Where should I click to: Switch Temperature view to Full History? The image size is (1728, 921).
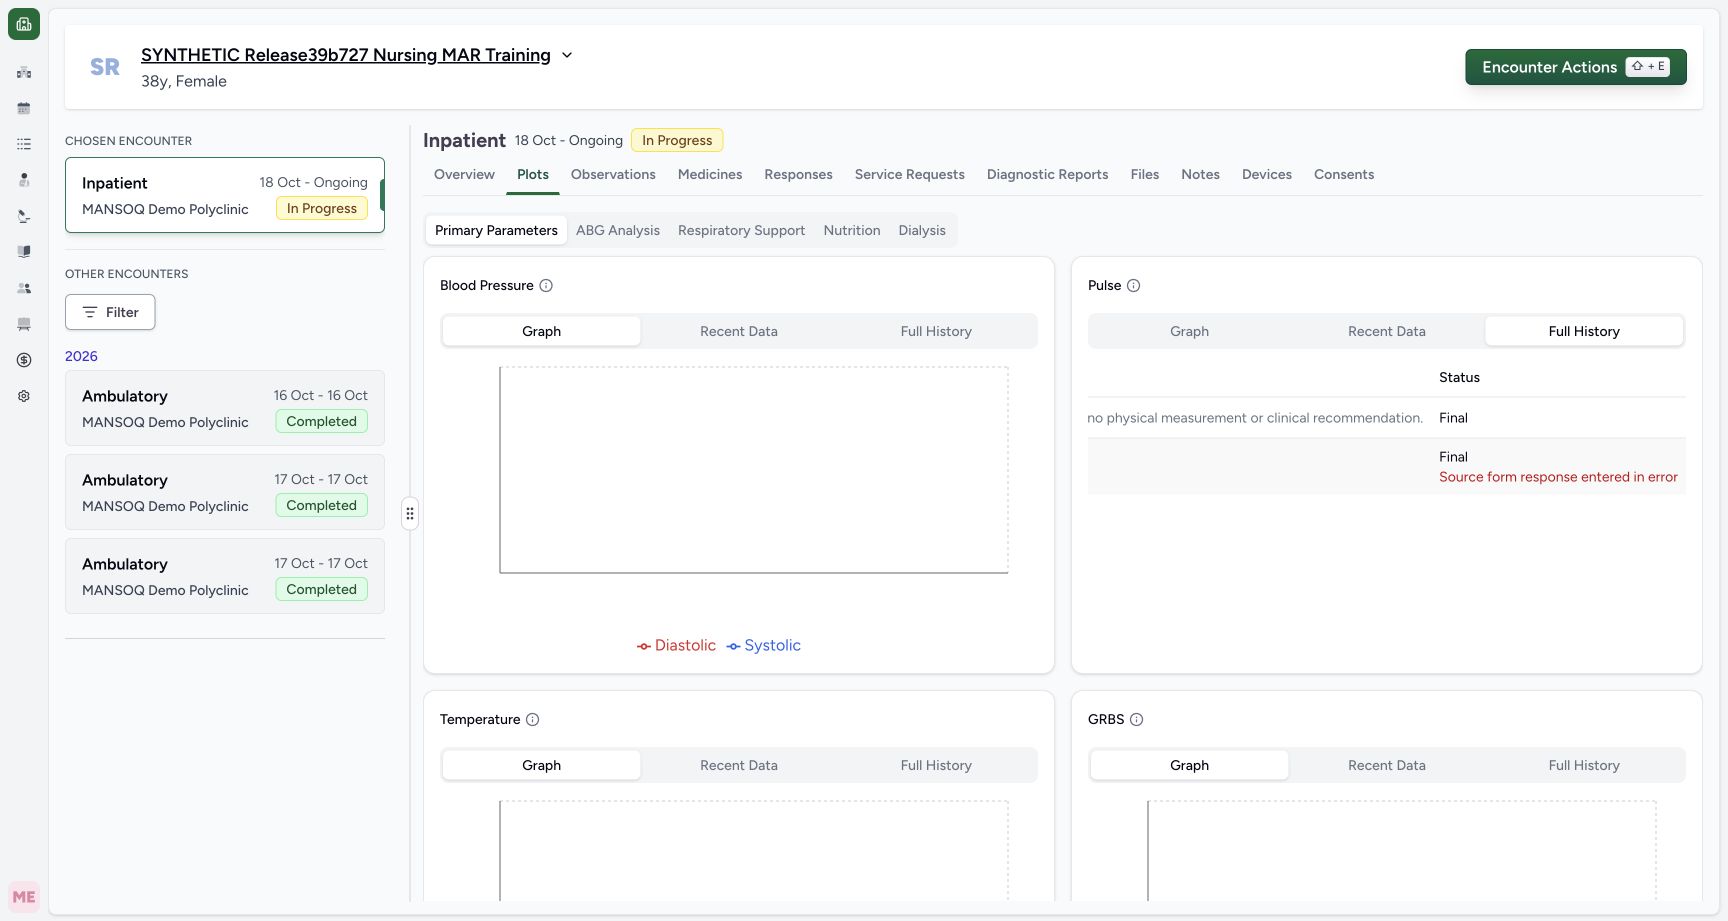coord(936,765)
